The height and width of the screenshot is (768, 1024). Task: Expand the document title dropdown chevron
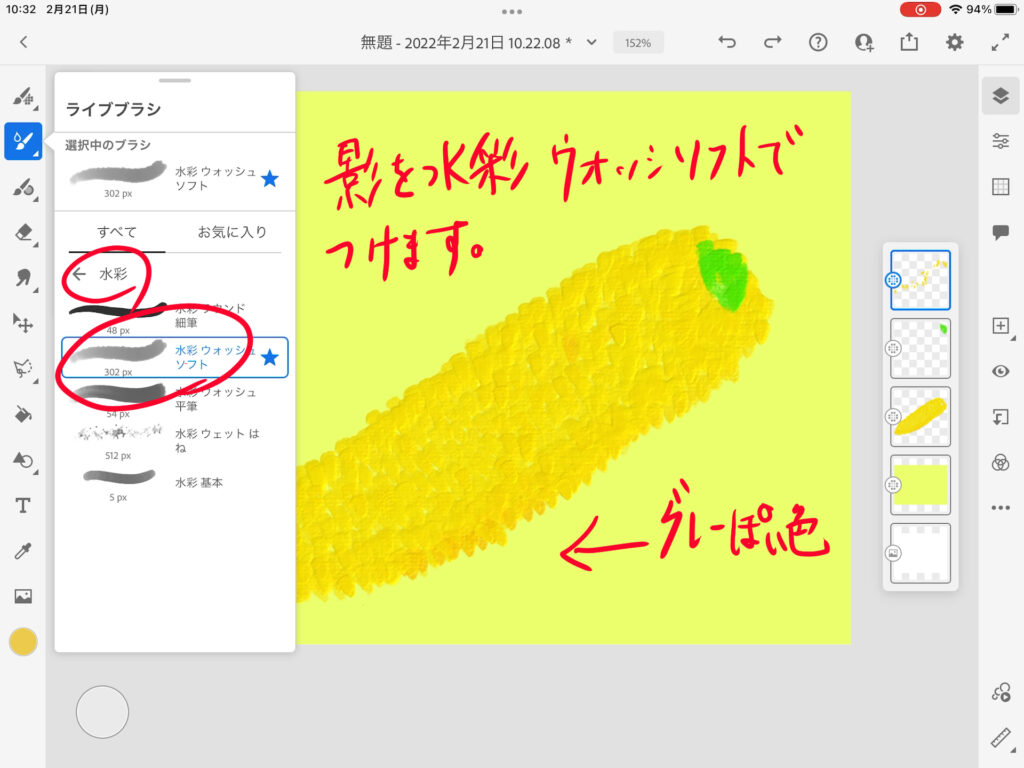coord(592,42)
